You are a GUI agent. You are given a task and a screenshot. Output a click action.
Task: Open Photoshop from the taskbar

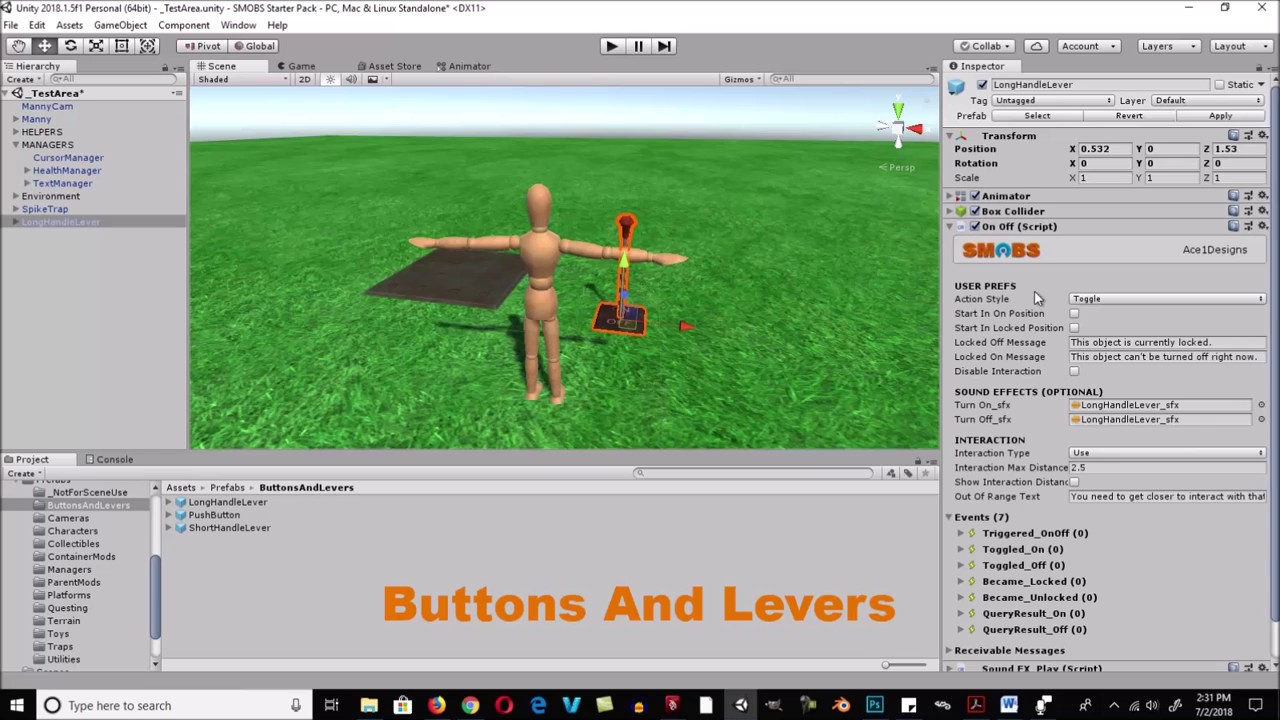click(x=875, y=705)
